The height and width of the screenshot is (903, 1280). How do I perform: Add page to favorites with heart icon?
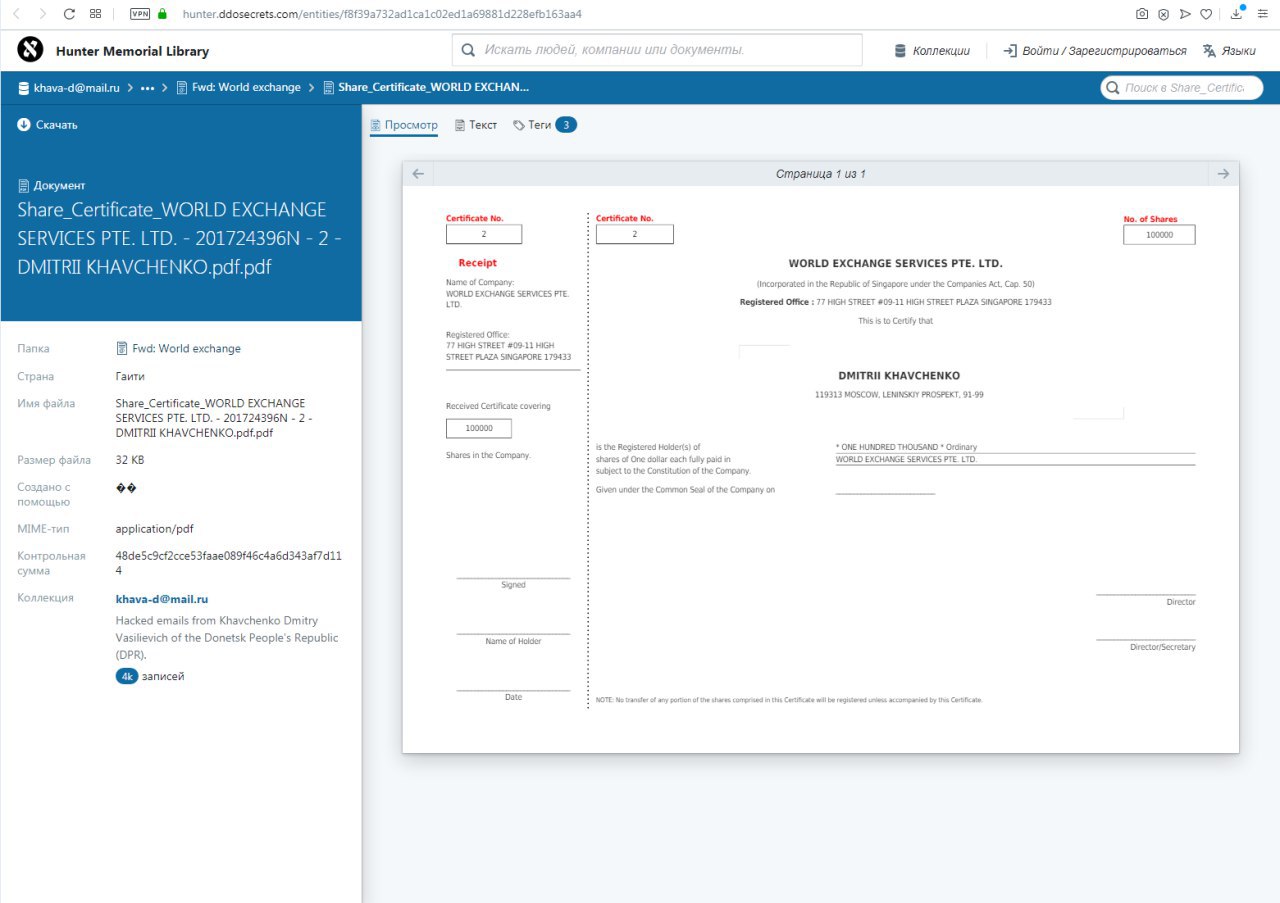point(1206,14)
